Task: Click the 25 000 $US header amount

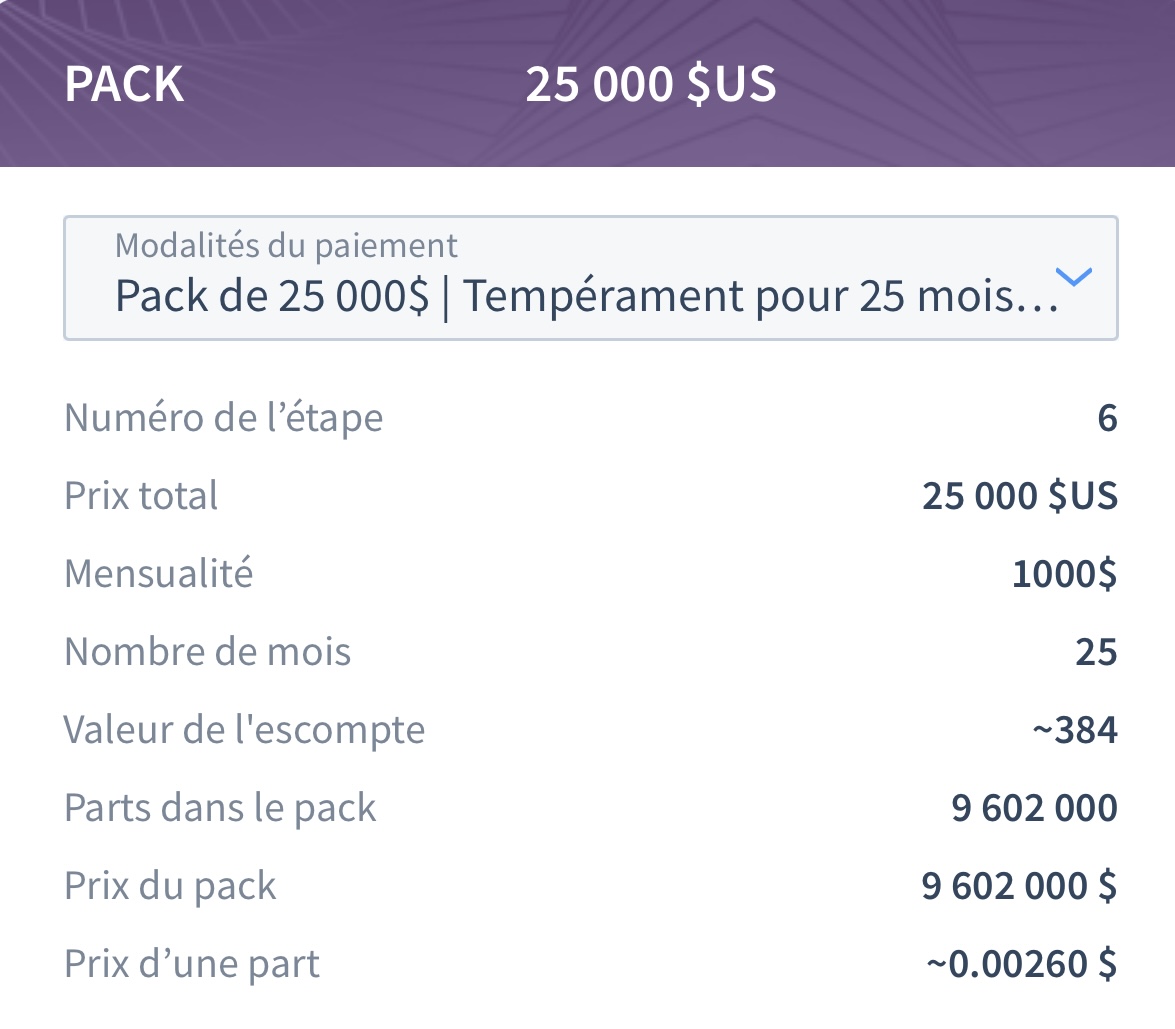Action: [x=650, y=84]
